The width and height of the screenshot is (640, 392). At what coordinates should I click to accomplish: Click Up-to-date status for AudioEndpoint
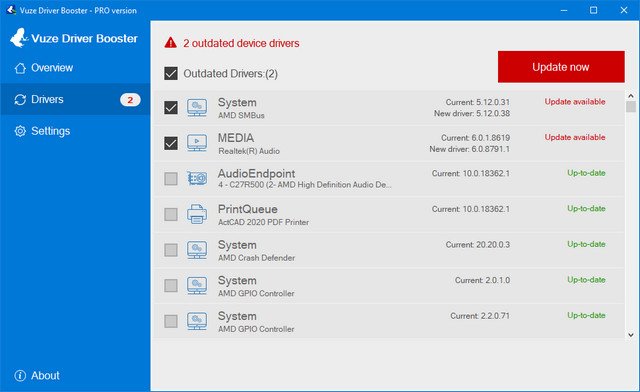pyautogui.click(x=587, y=173)
